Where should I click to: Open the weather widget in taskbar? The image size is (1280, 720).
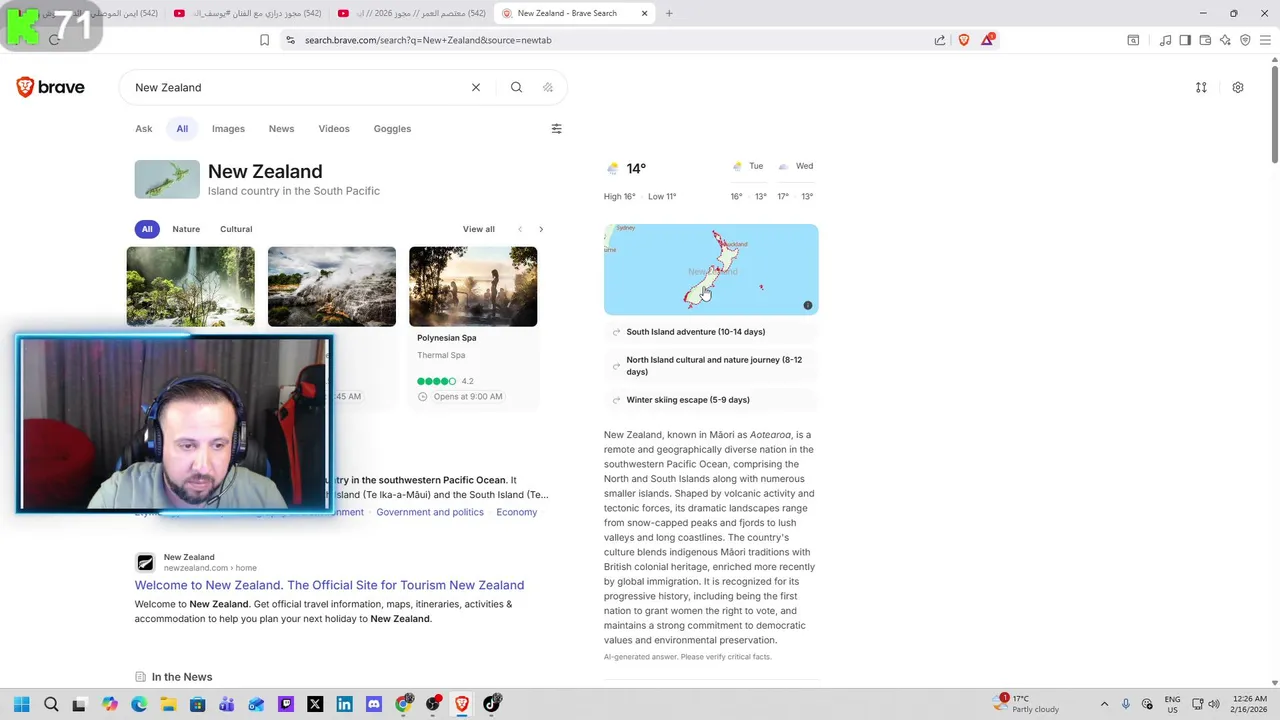tap(1026, 704)
